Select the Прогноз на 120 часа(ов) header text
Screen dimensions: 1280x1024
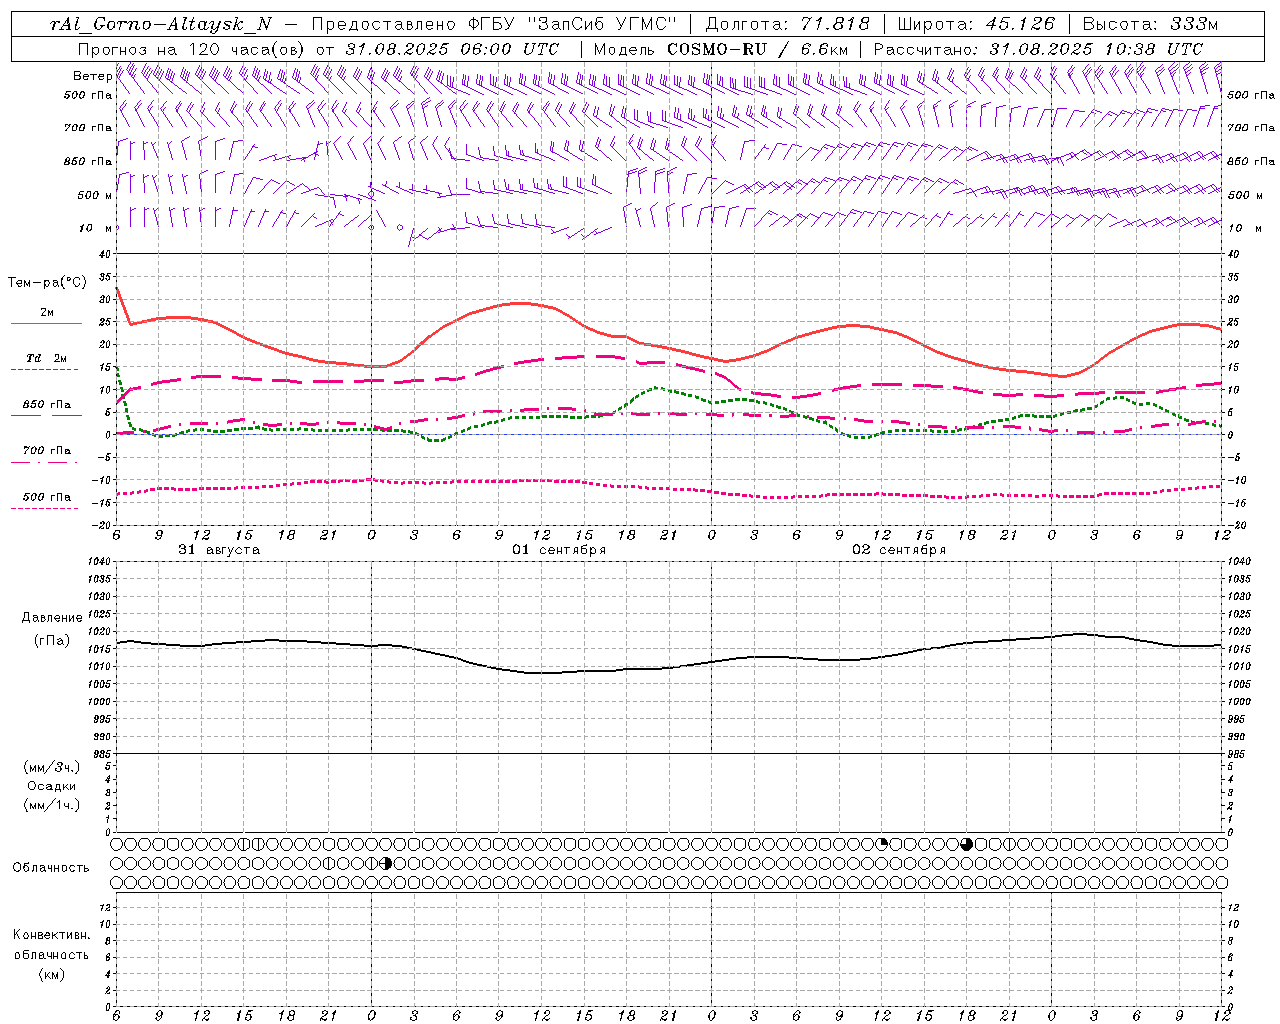pos(192,49)
